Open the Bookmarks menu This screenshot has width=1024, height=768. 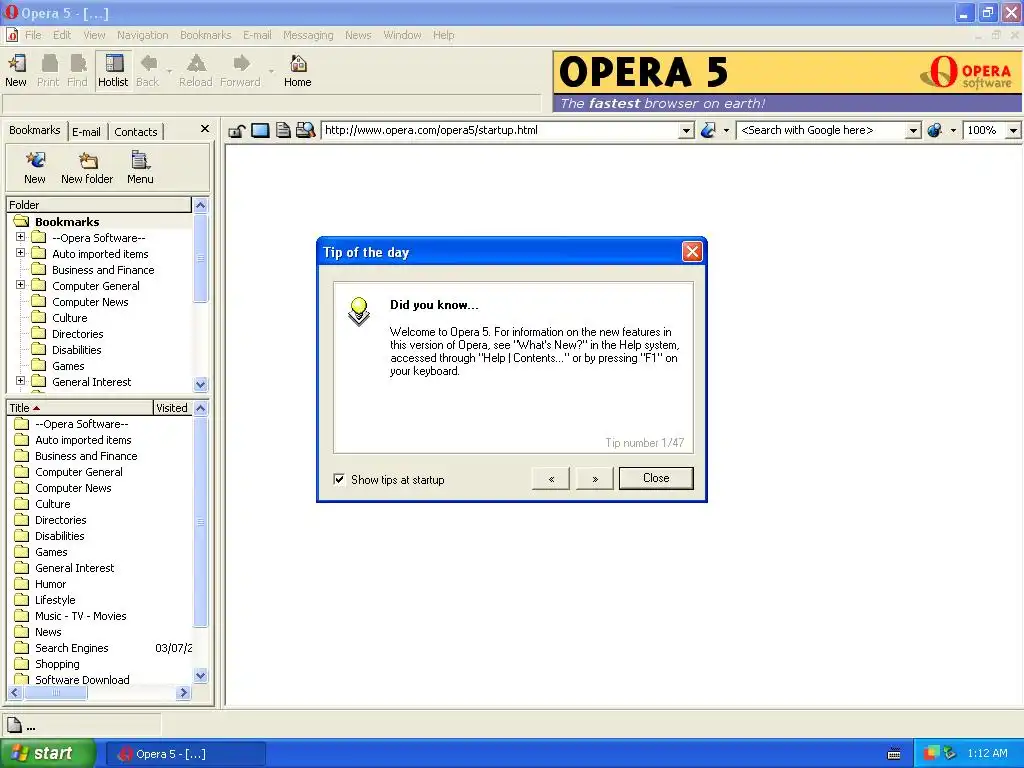click(206, 35)
